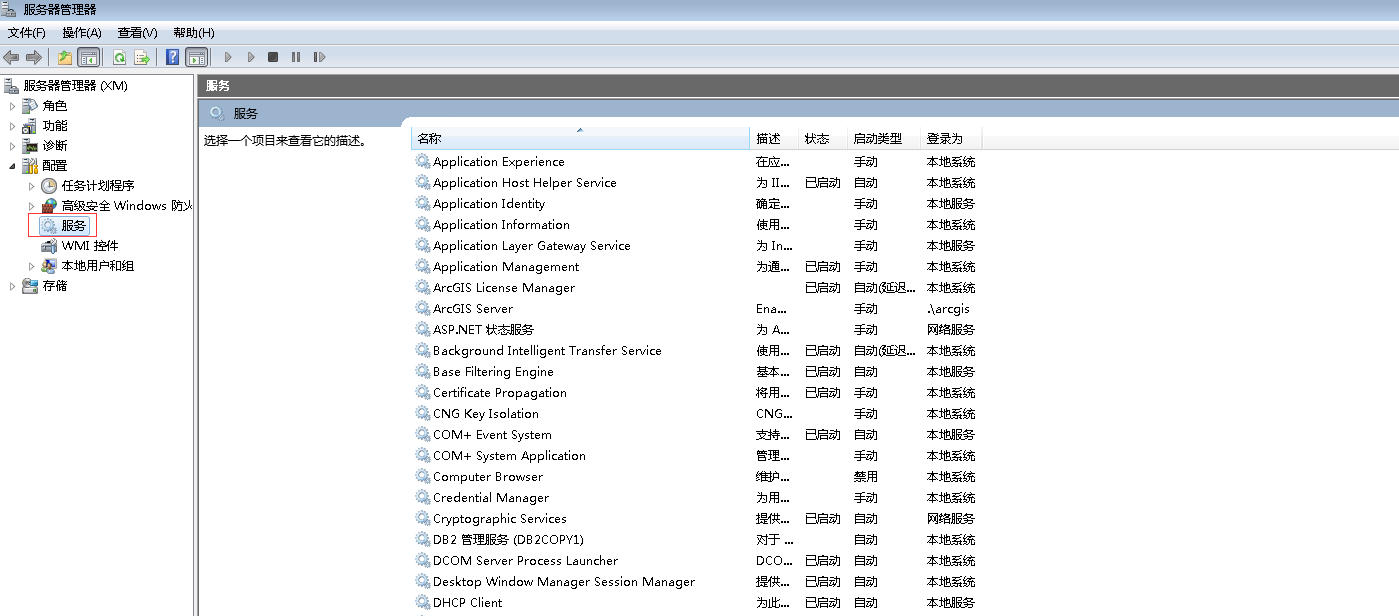
Task: Toggle the Show/Hide Console Tree button
Action: coord(88,57)
